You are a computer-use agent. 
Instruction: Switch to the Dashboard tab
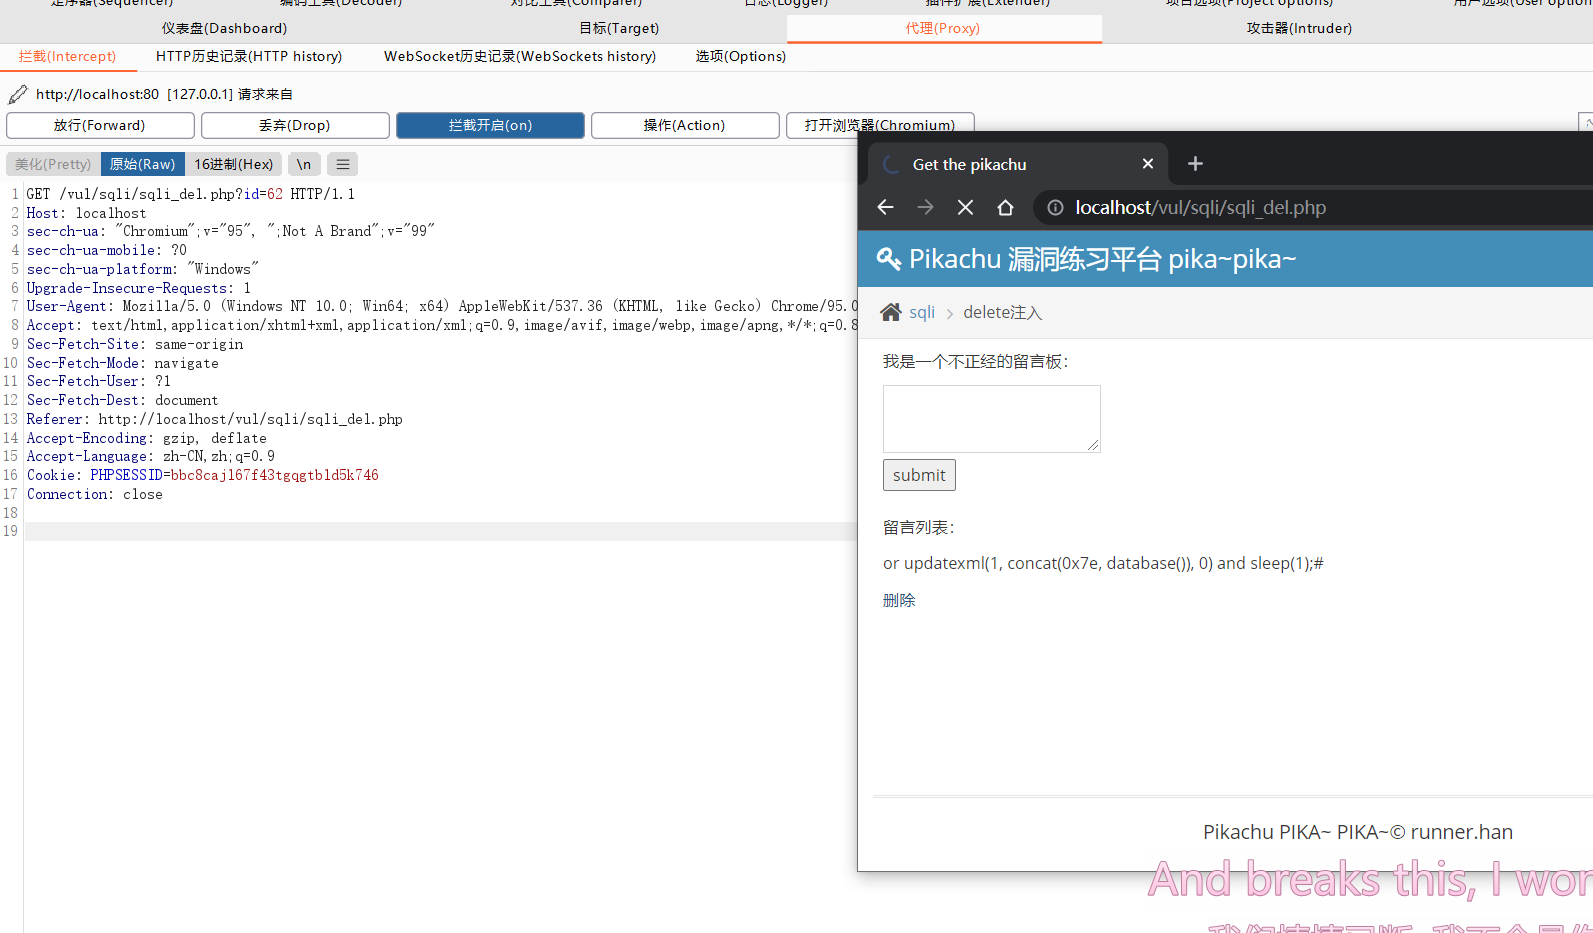click(x=225, y=28)
